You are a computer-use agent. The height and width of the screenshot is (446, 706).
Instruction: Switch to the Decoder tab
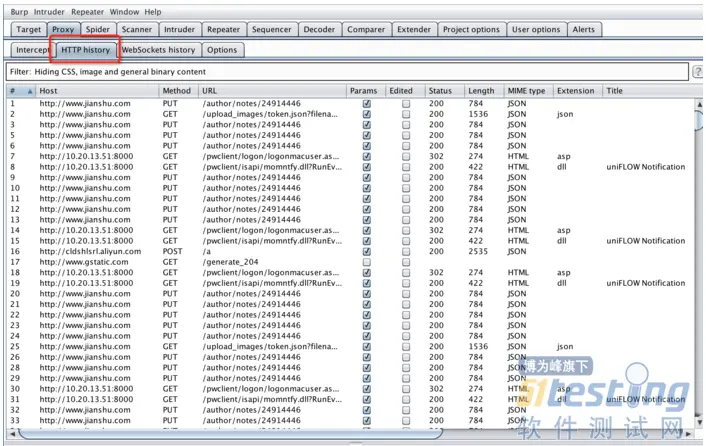319,29
